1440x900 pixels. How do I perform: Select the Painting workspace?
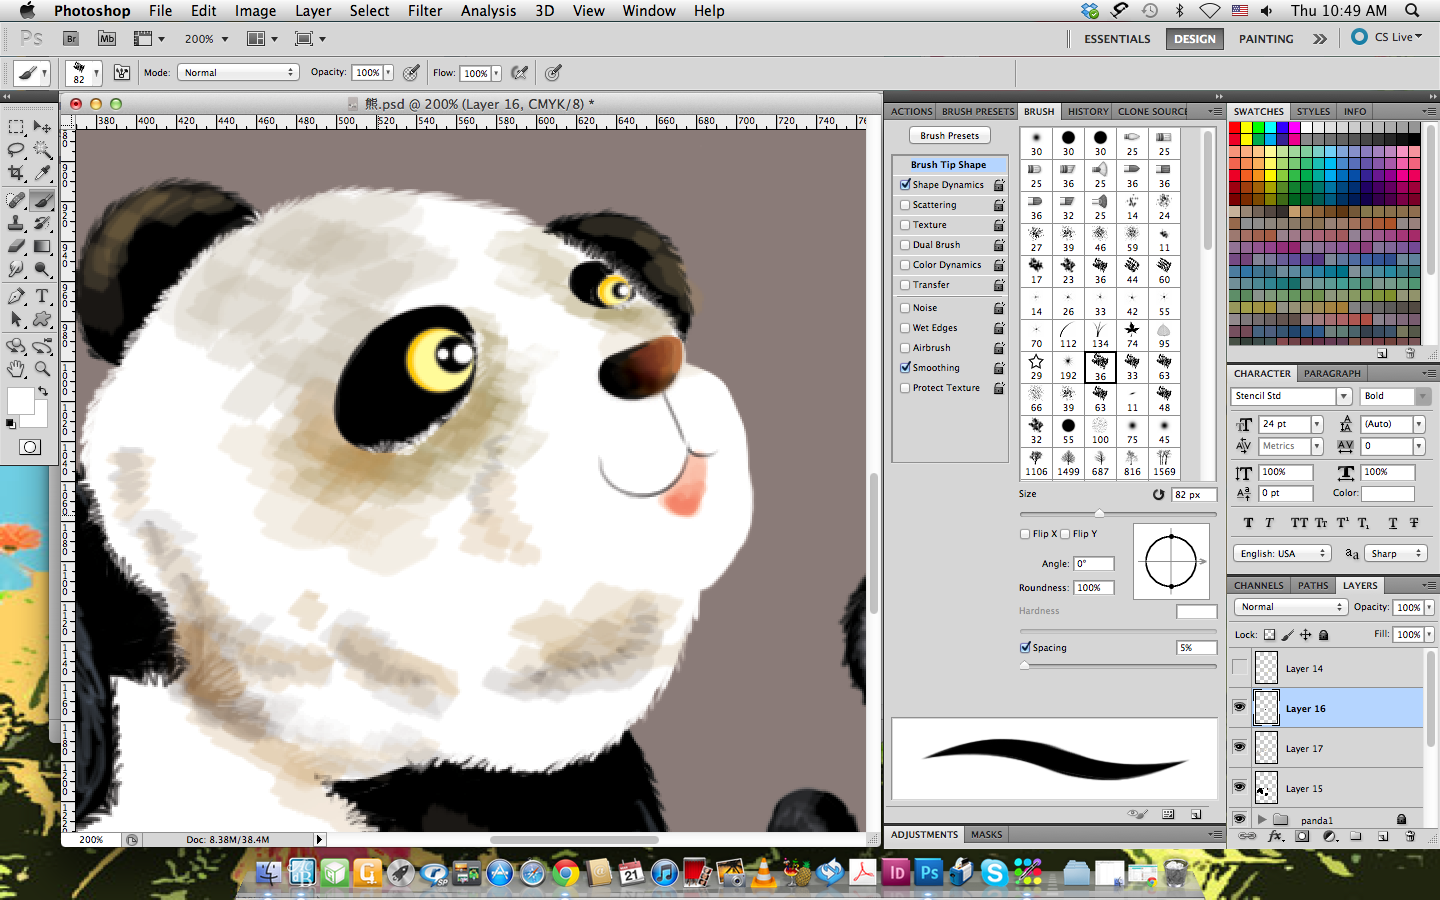[x=1266, y=39]
